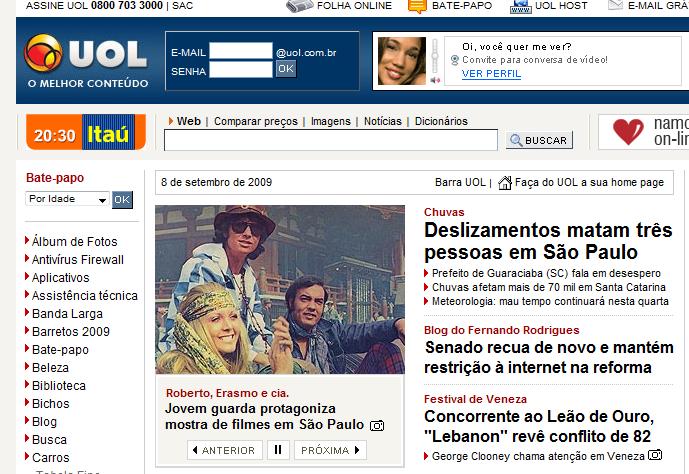Click the login OK button

pyautogui.click(x=286, y=69)
